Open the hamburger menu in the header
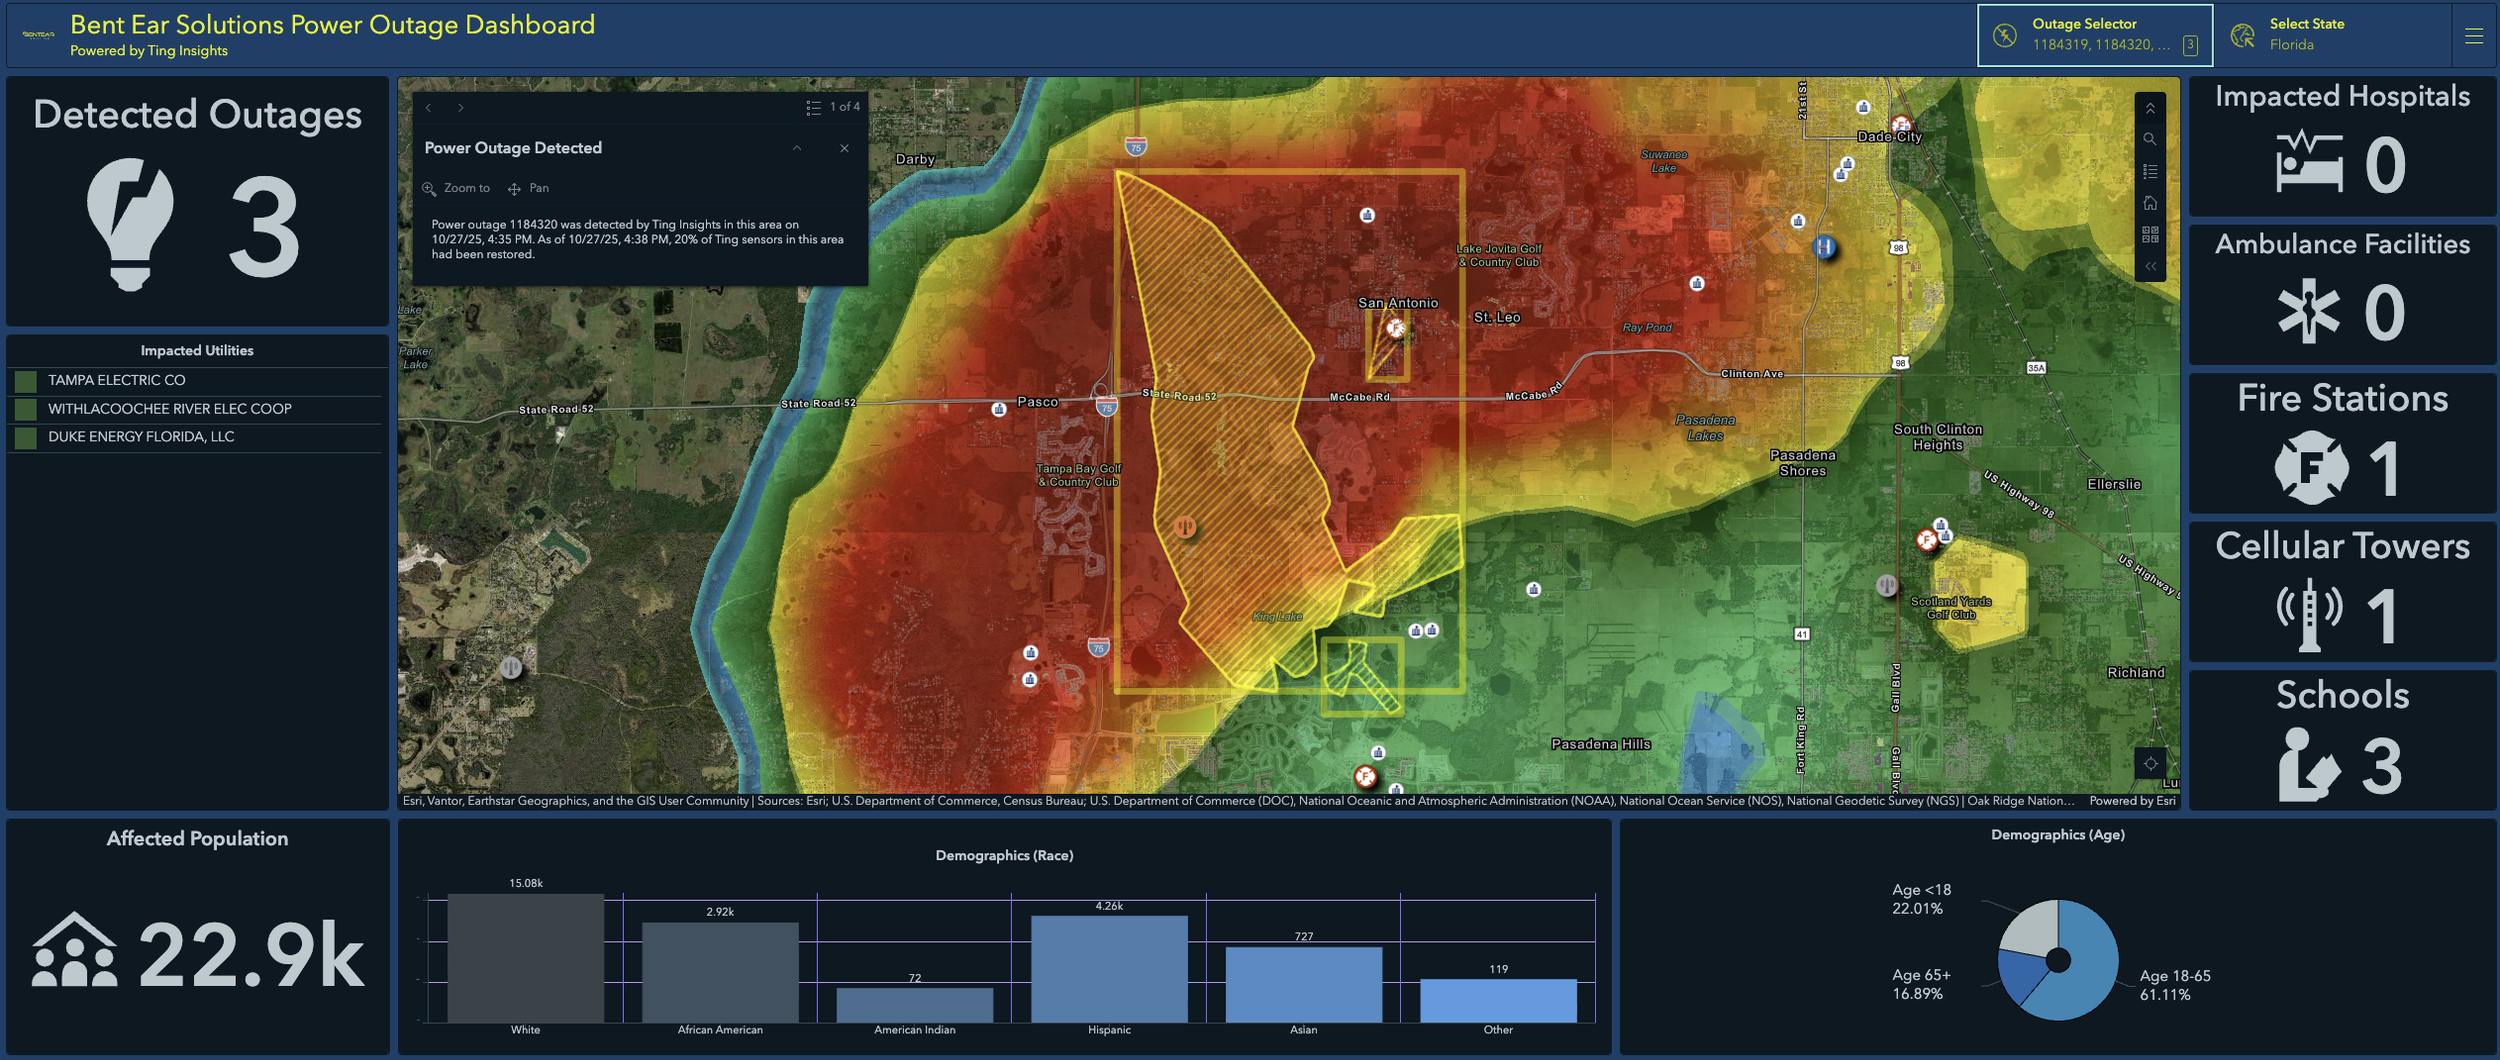This screenshot has height=1060, width=2500. 2473,36
